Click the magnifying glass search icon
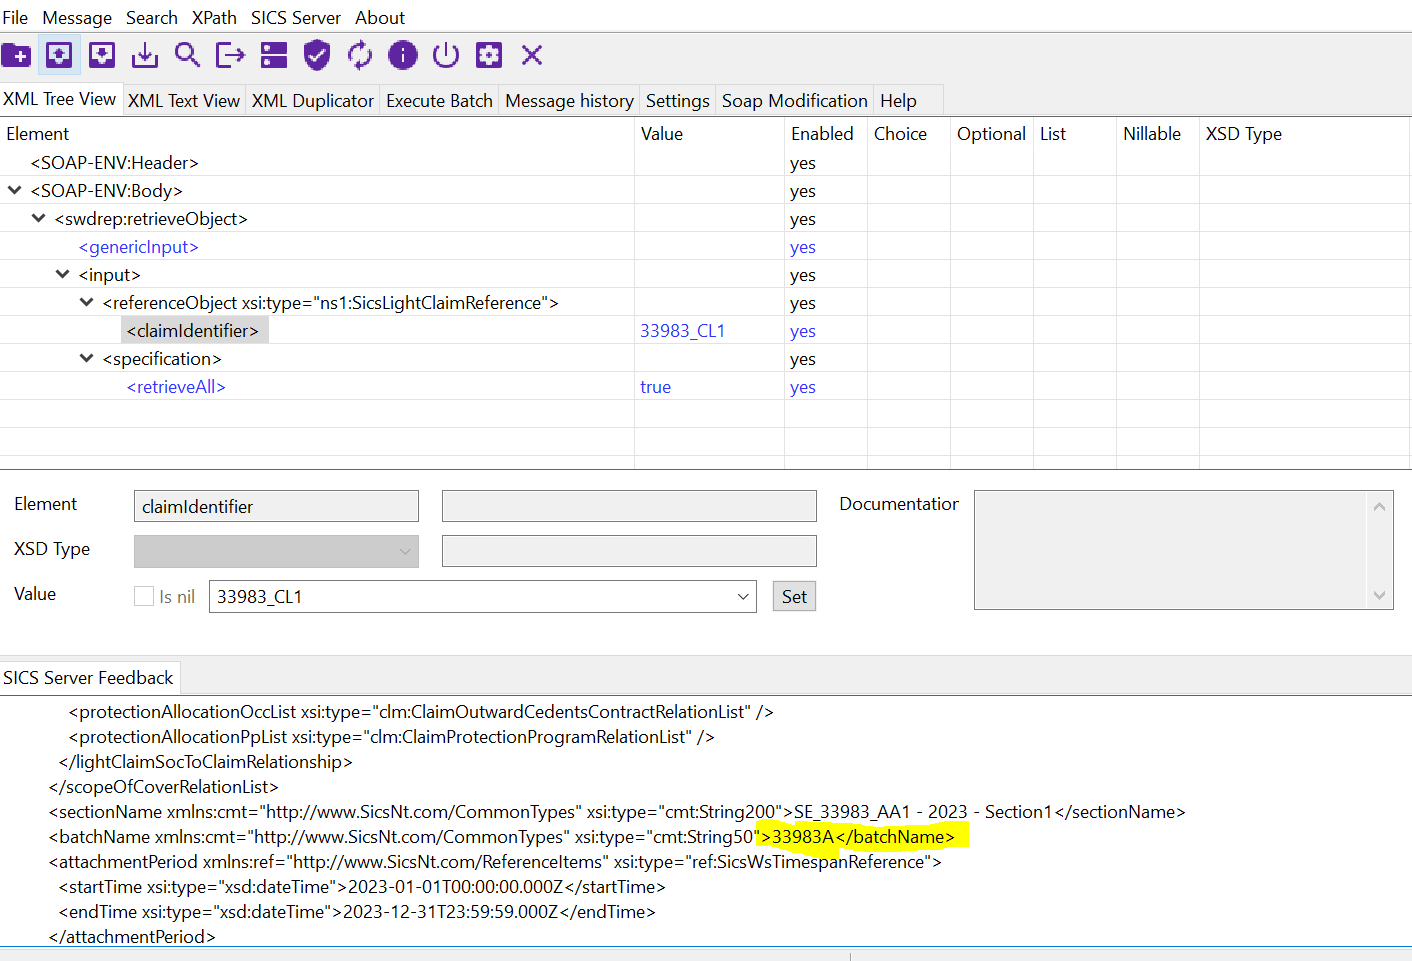Viewport: 1412px width, 961px height. coord(187,55)
